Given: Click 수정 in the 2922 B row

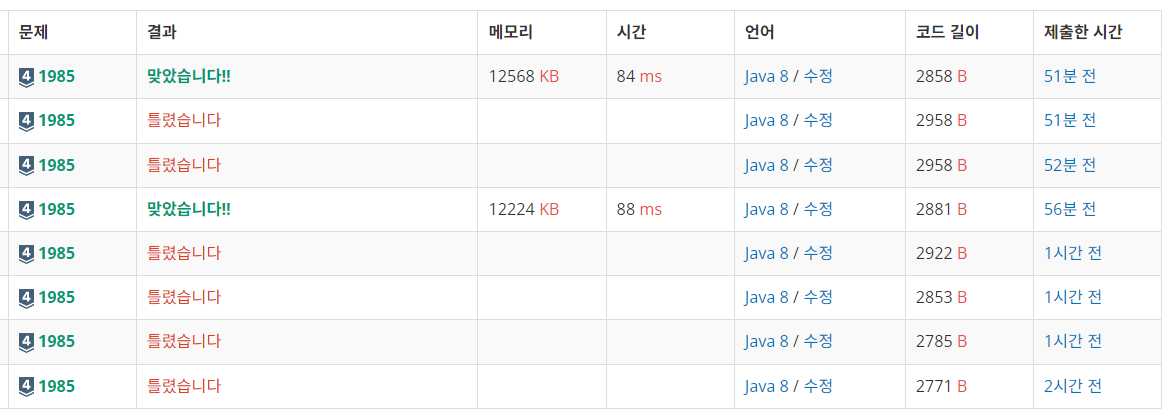Looking at the screenshot, I should (x=818, y=254).
